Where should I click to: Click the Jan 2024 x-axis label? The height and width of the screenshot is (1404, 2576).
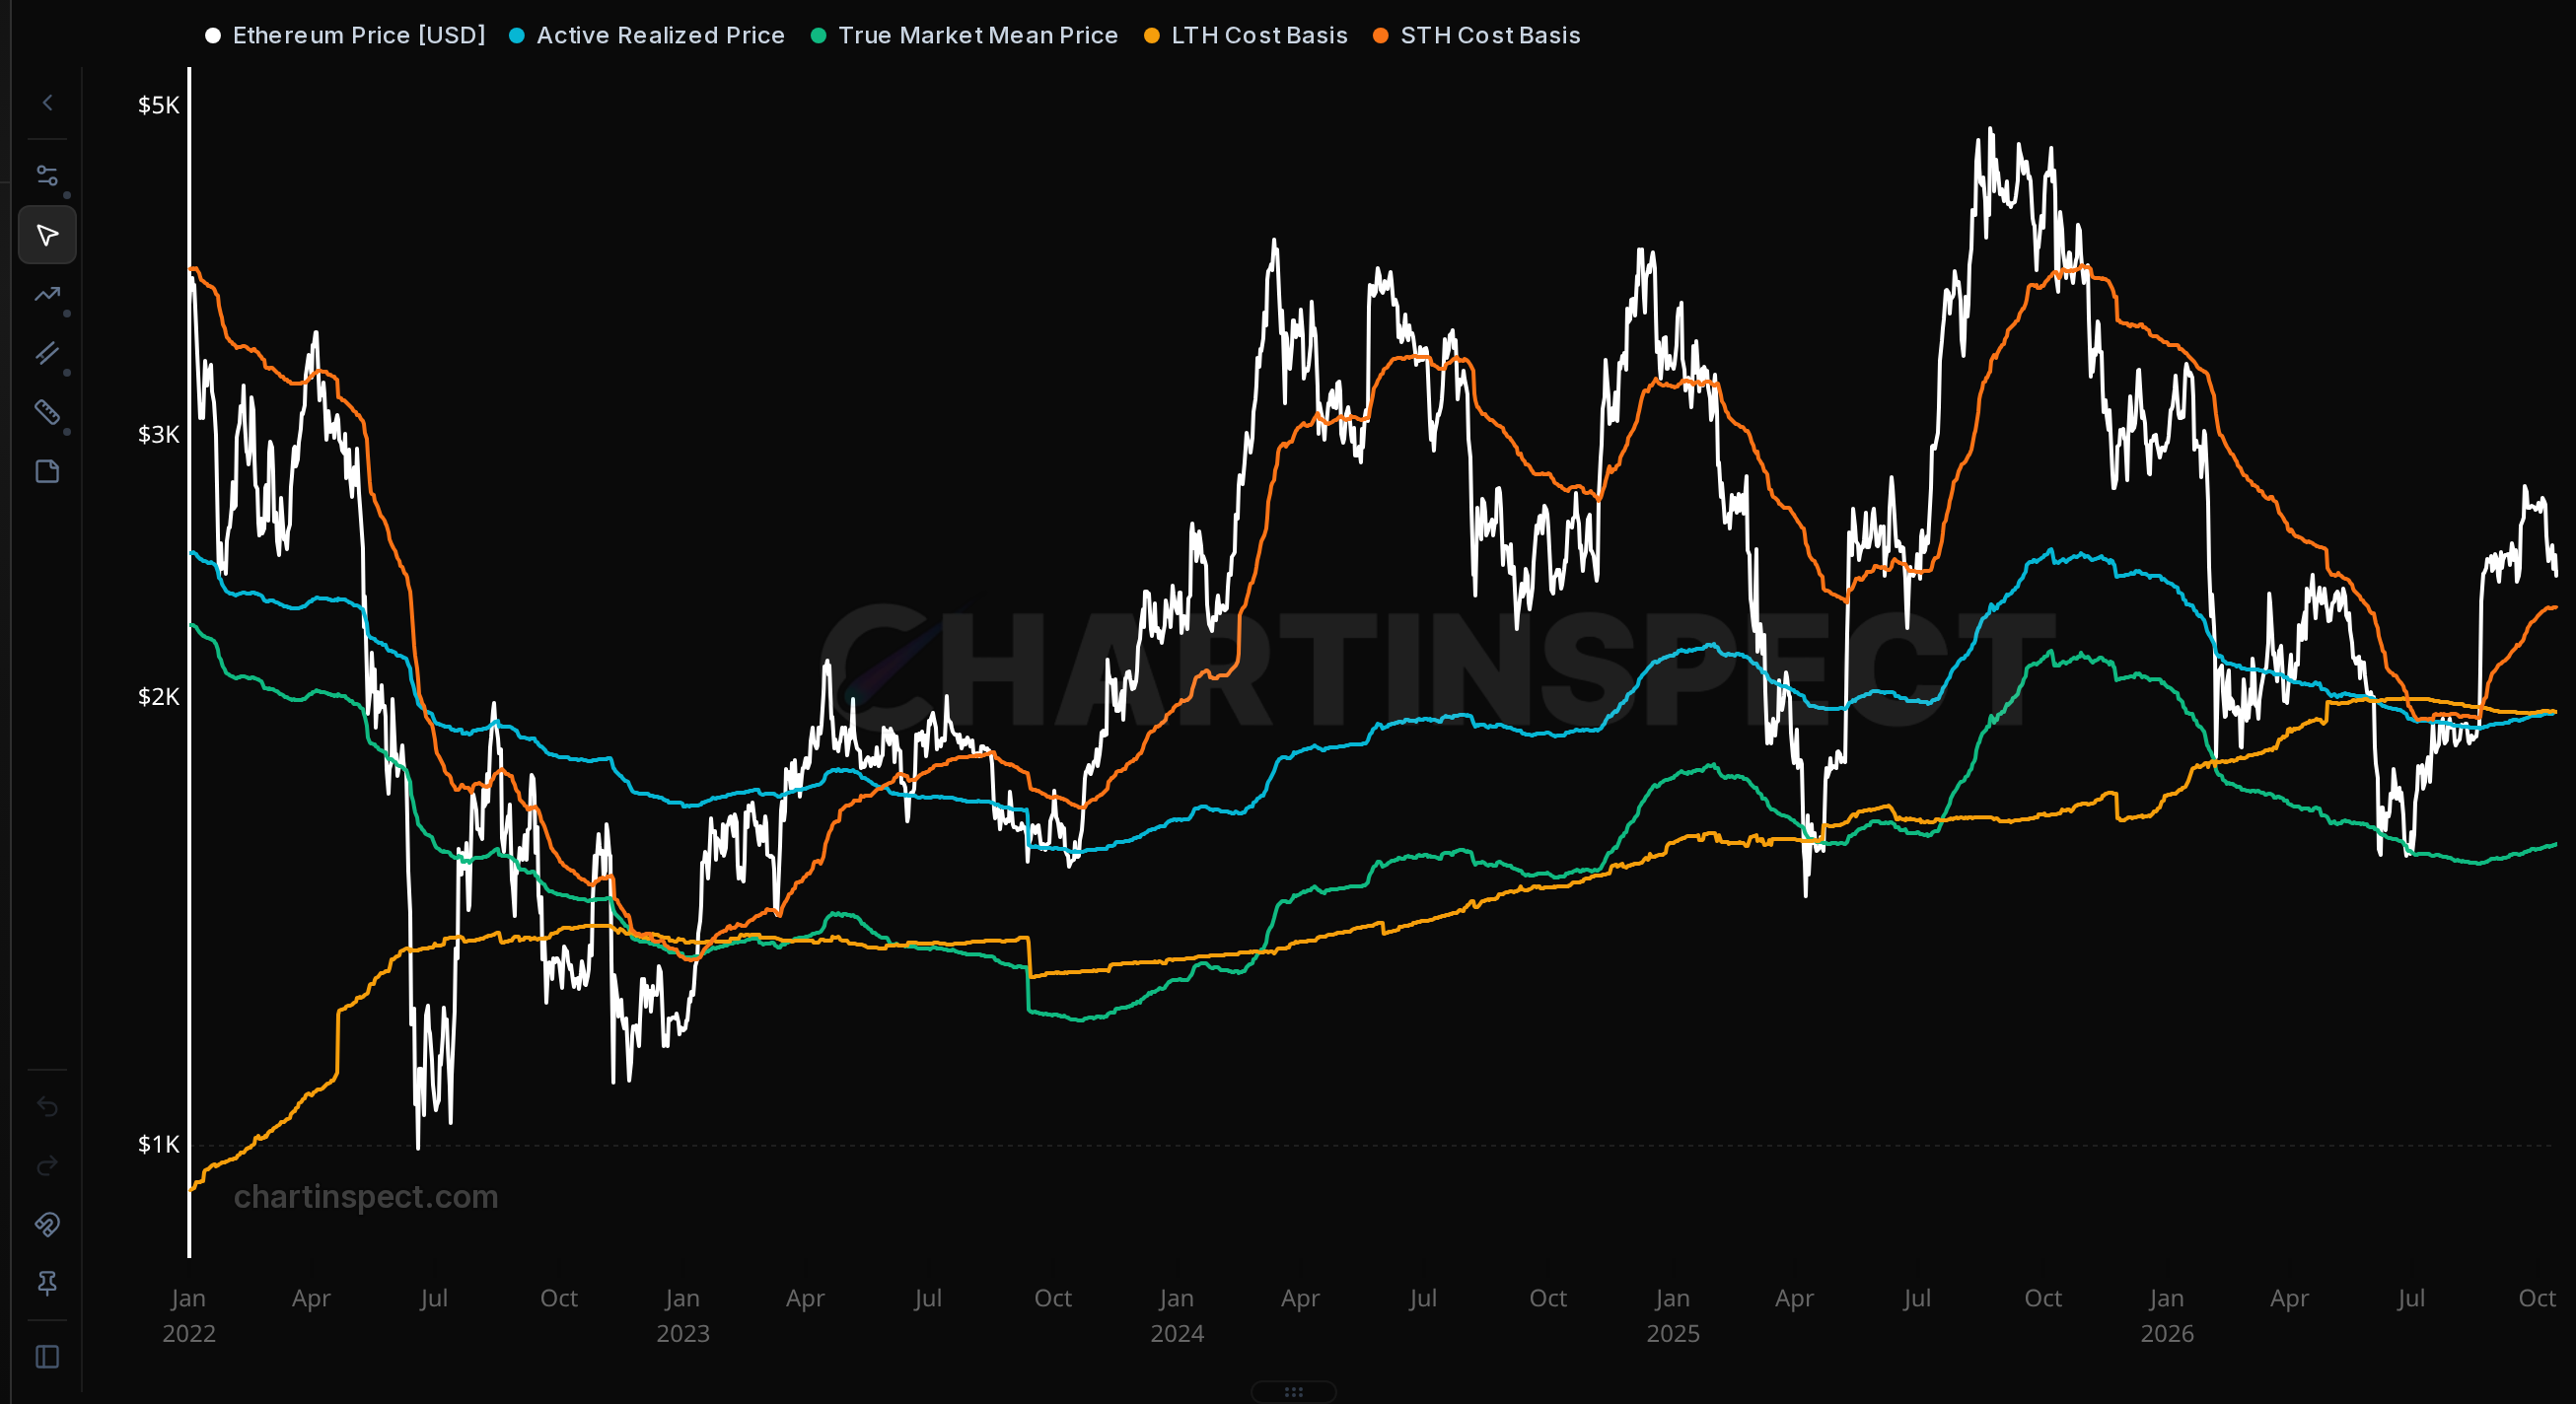[1177, 1315]
